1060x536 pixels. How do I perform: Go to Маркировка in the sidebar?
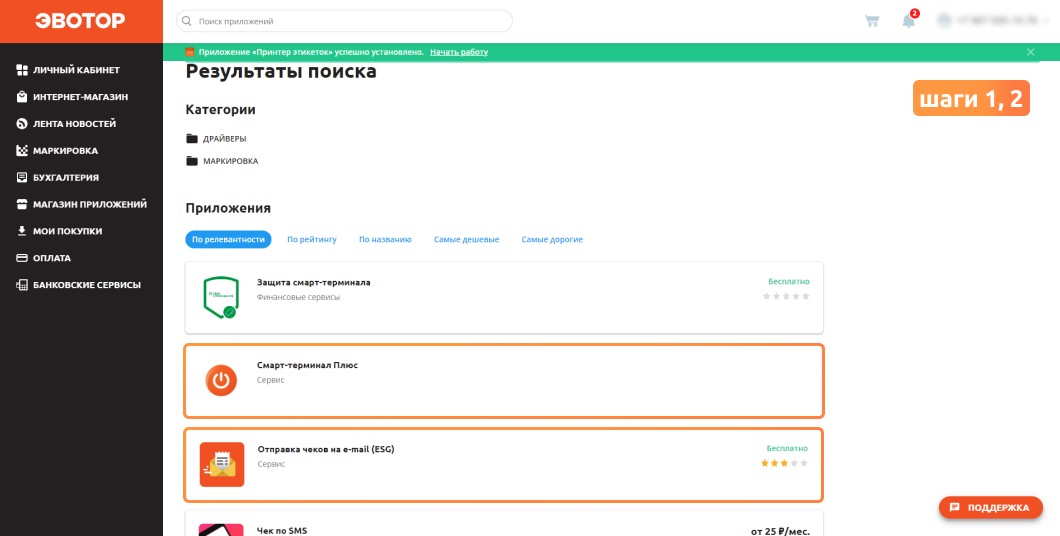[x=66, y=151]
